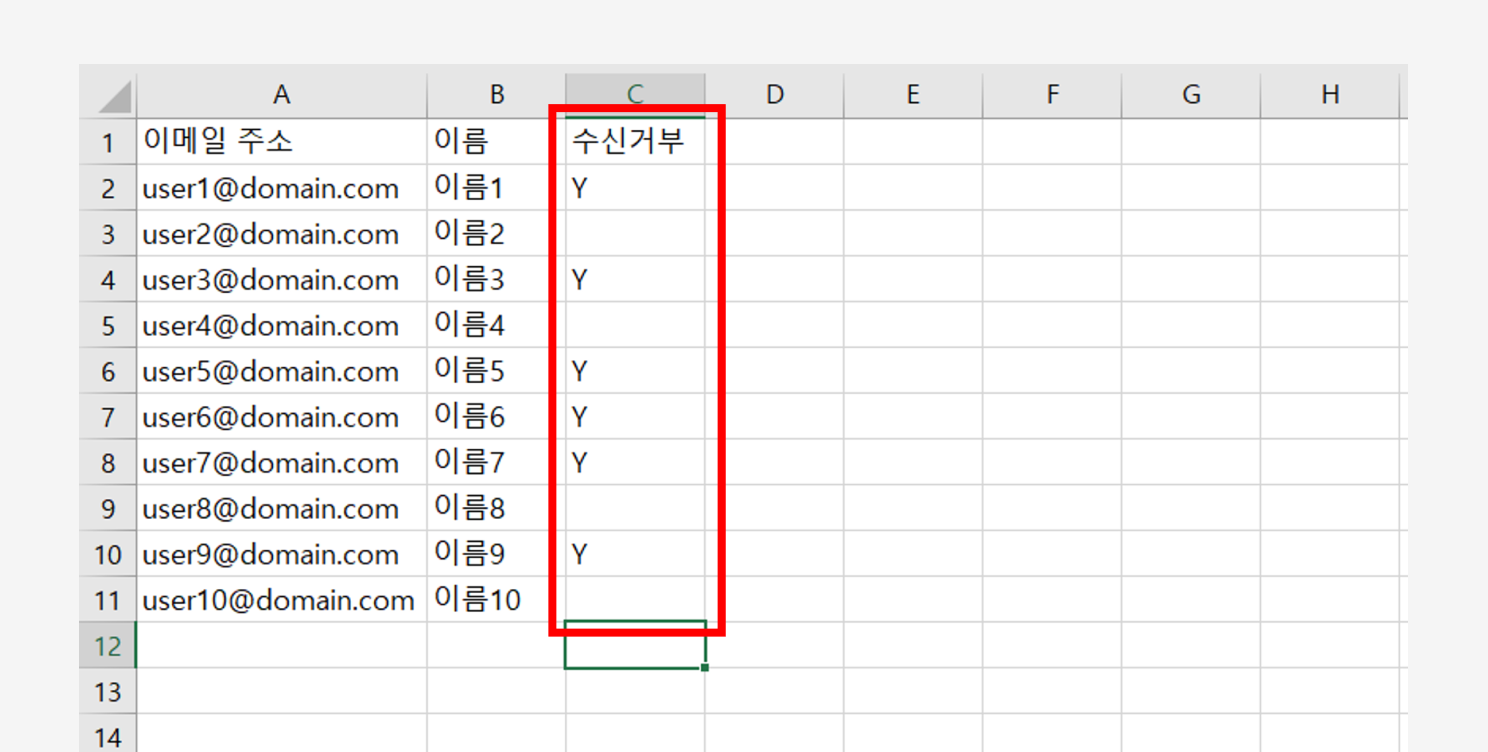Image resolution: width=1488 pixels, height=752 pixels.
Task: Select column F header
Action: (x=1052, y=95)
